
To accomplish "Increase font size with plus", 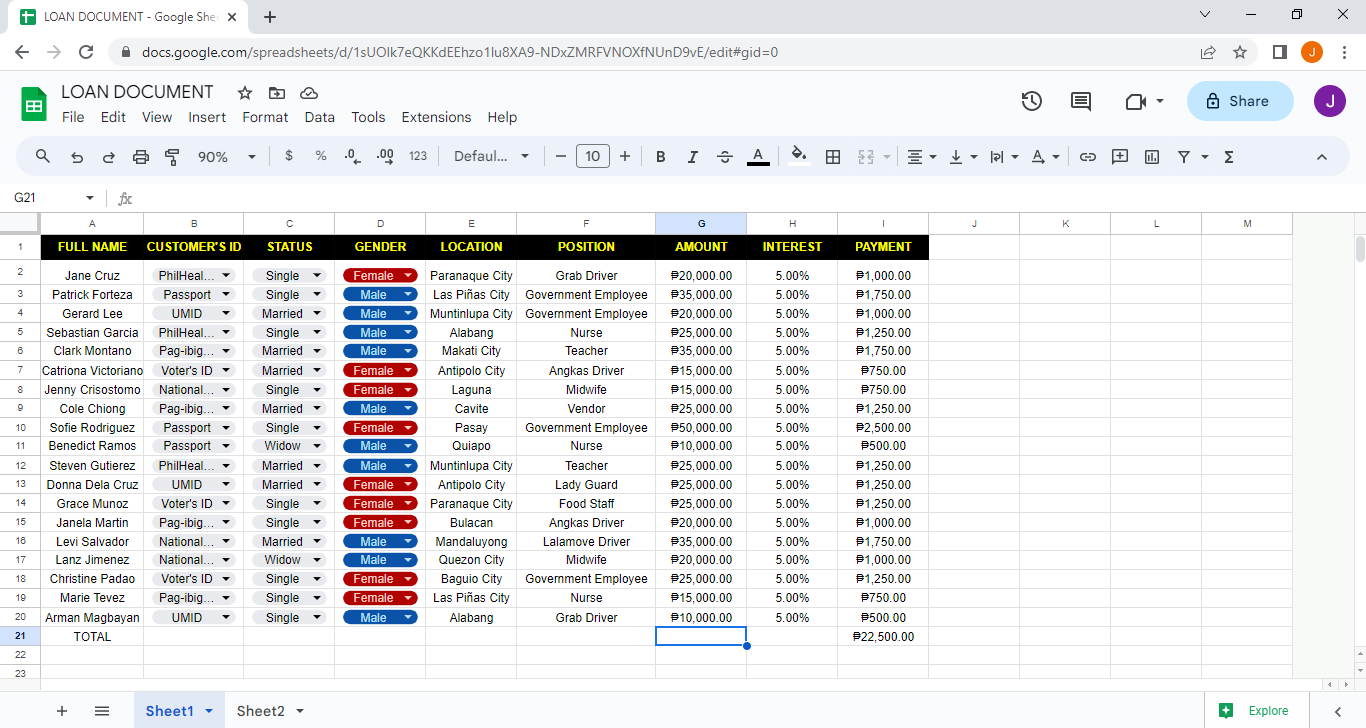I will point(625,157).
